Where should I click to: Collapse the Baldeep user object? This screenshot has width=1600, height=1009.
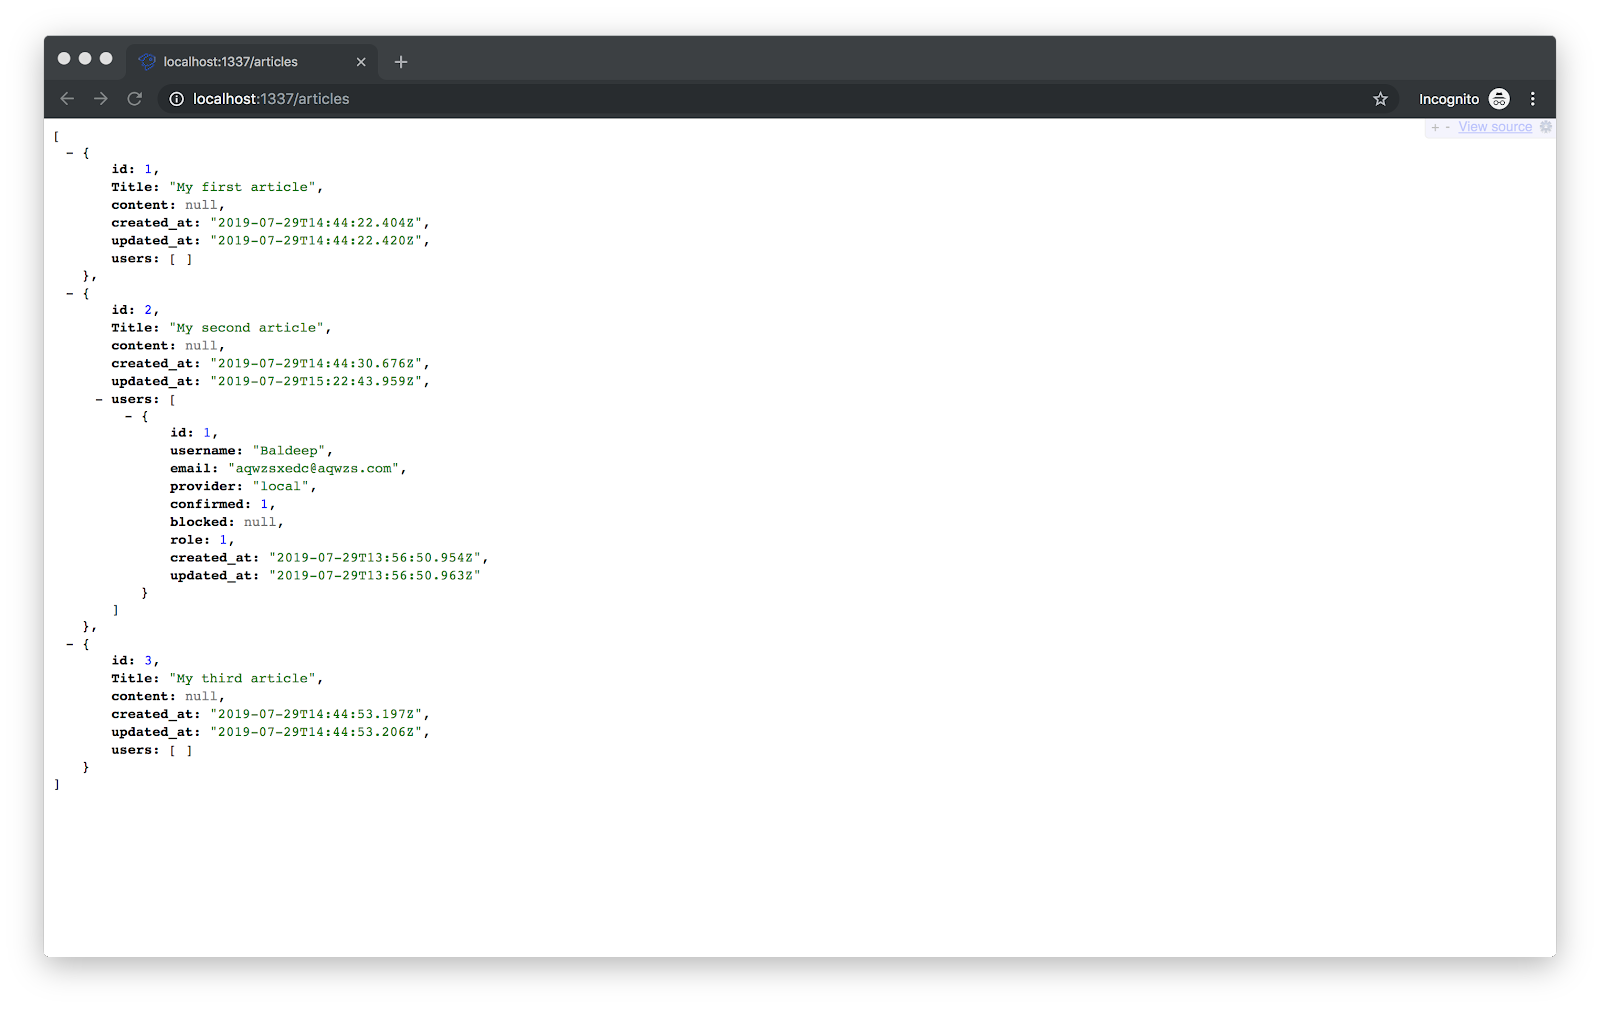click(x=129, y=416)
